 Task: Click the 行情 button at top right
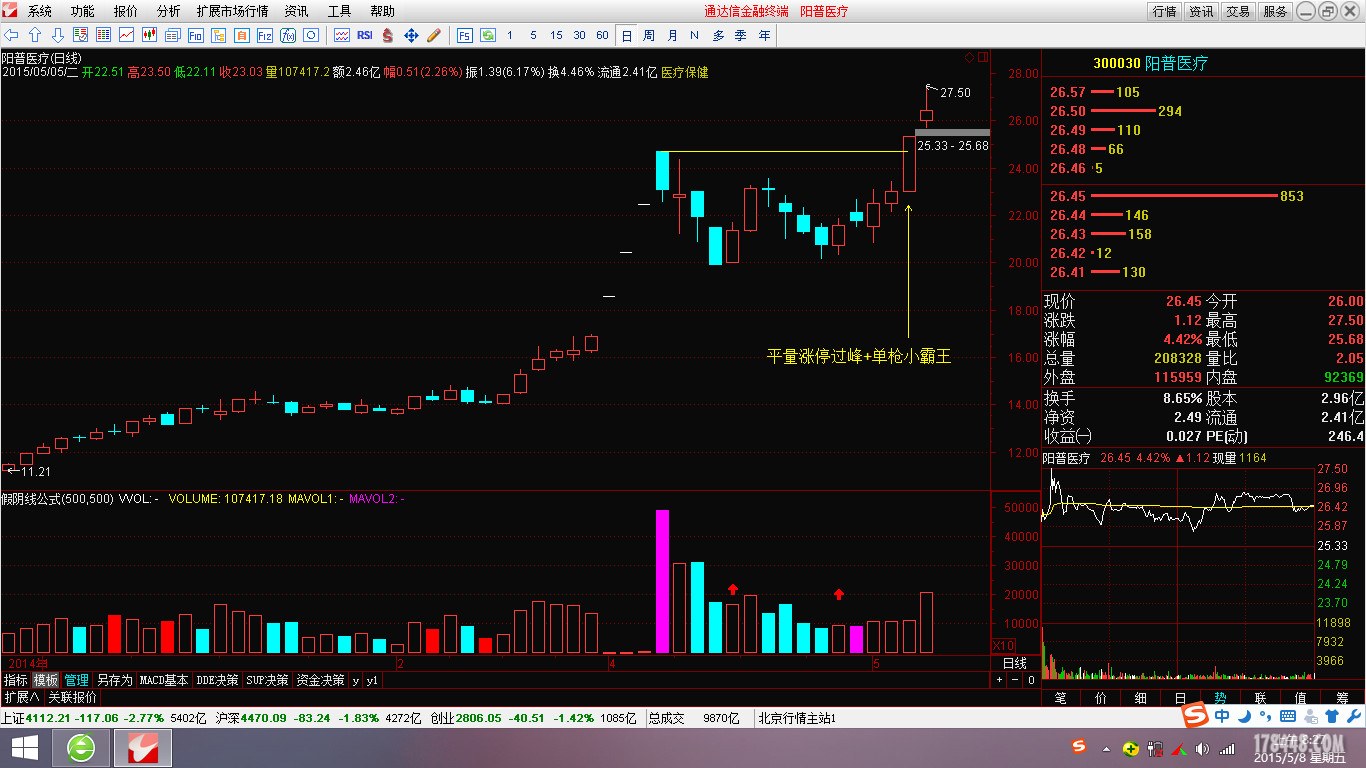[x=1164, y=11]
